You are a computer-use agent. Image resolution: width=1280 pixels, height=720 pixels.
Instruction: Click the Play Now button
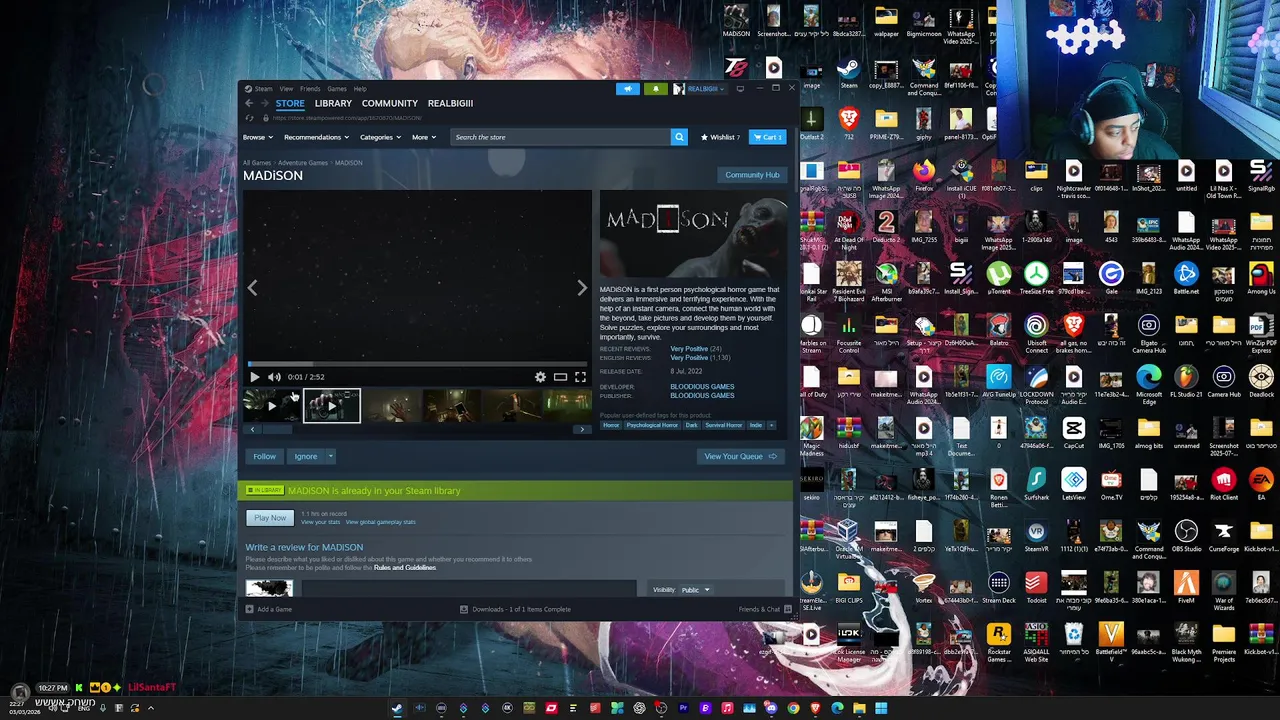pos(270,518)
